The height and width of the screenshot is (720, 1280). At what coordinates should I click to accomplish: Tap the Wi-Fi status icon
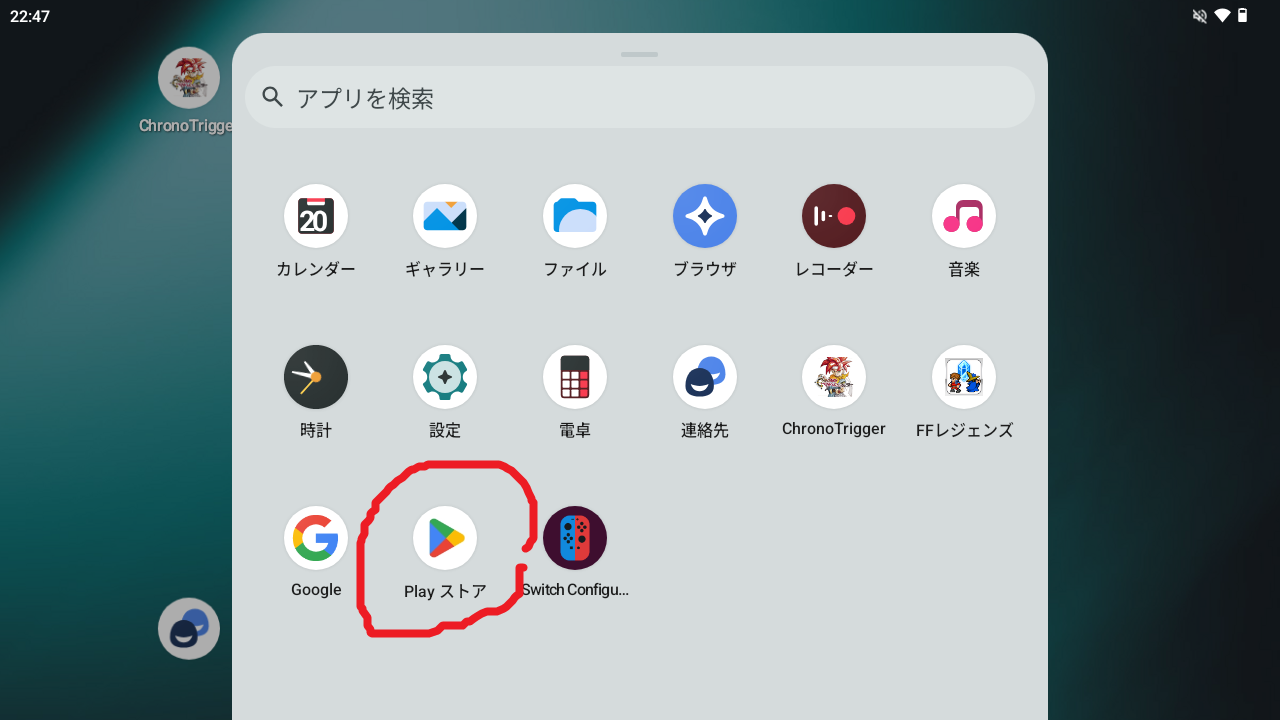pyautogui.click(x=1222, y=15)
